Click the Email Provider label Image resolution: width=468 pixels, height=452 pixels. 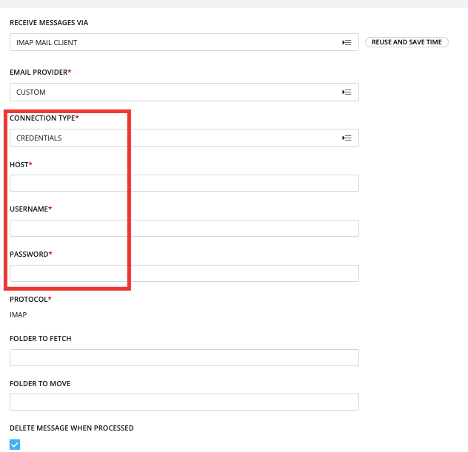40,72
